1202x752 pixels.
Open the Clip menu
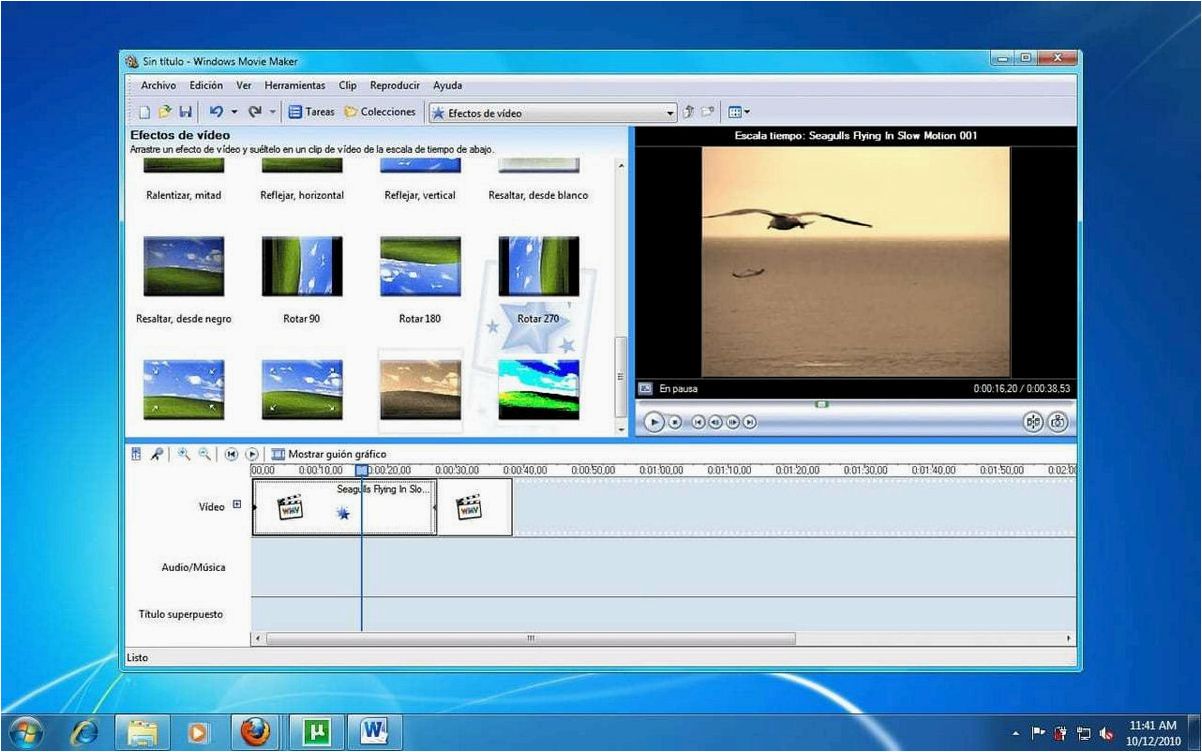pyautogui.click(x=348, y=86)
